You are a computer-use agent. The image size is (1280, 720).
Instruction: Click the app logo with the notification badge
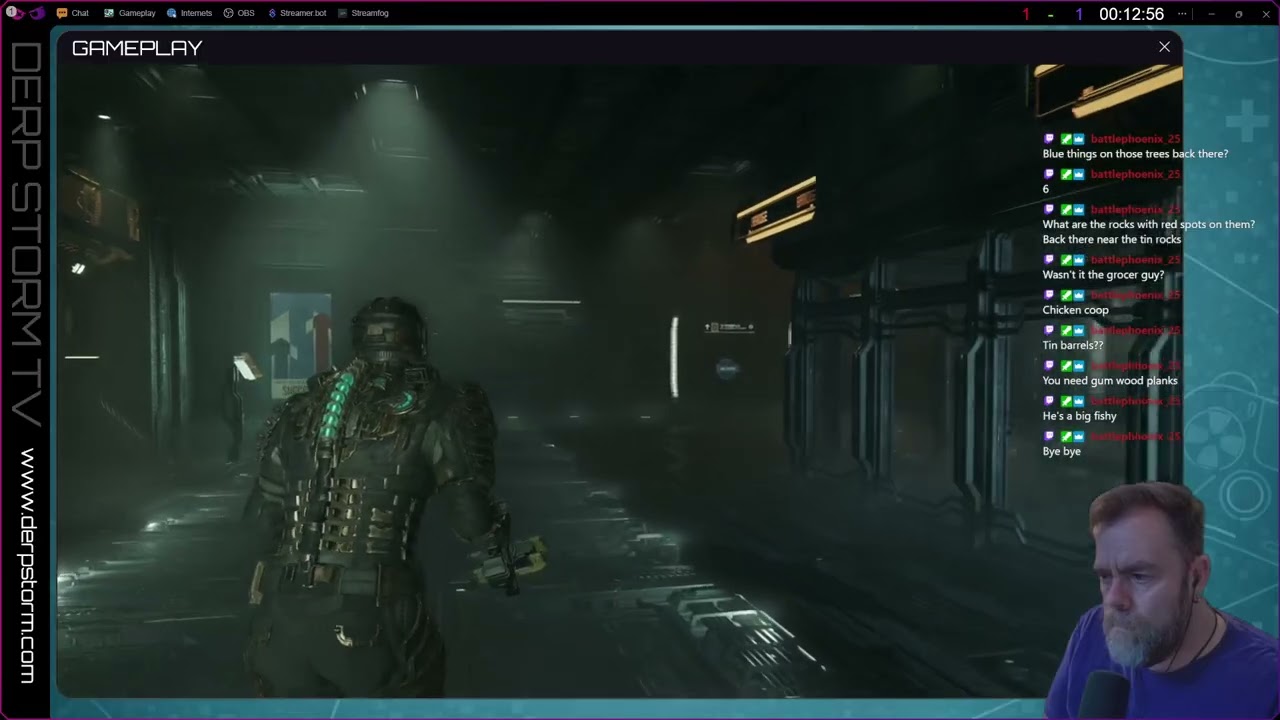[x=14, y=13]
